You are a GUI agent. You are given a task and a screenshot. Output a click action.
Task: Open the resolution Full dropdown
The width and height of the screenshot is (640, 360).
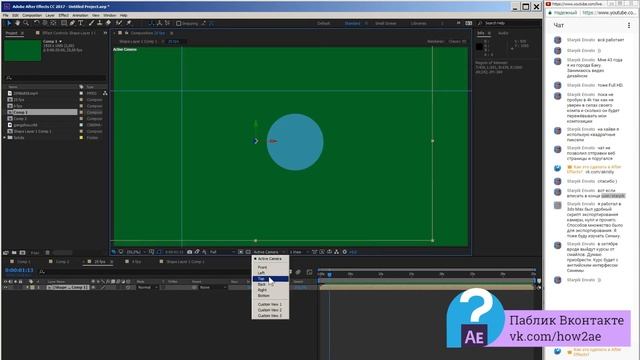pos(222,252)
